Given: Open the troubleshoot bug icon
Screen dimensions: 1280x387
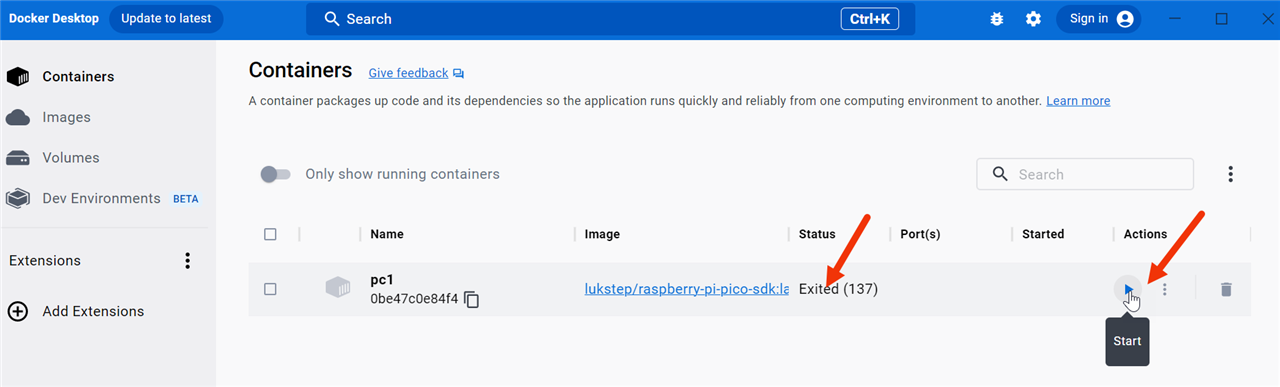Looking at the screenshot, I should 996,19.
